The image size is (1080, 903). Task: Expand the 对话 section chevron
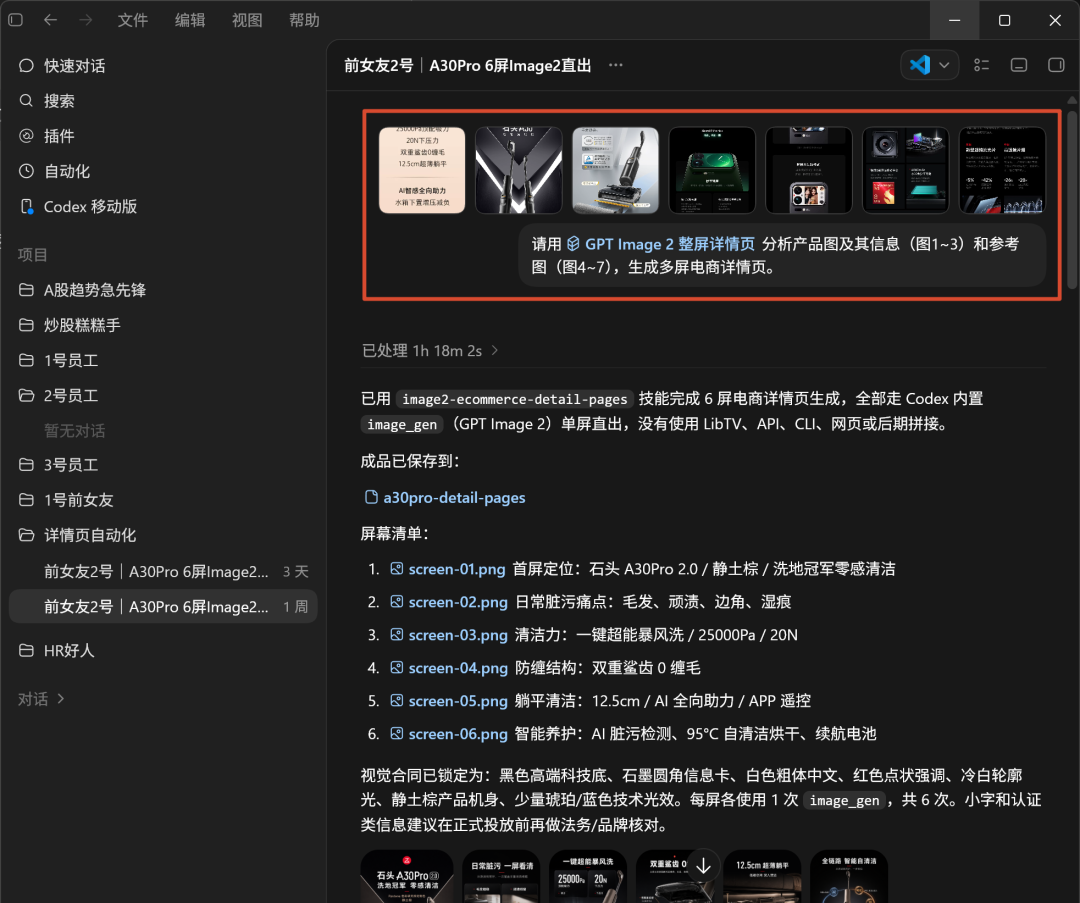(x=61, y=698)
